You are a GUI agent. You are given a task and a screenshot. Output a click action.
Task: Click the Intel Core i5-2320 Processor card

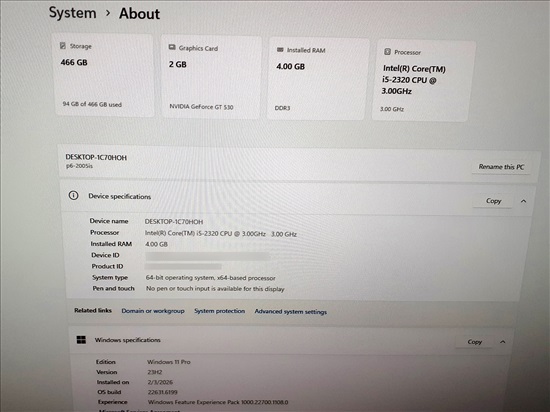pos(424,81)
